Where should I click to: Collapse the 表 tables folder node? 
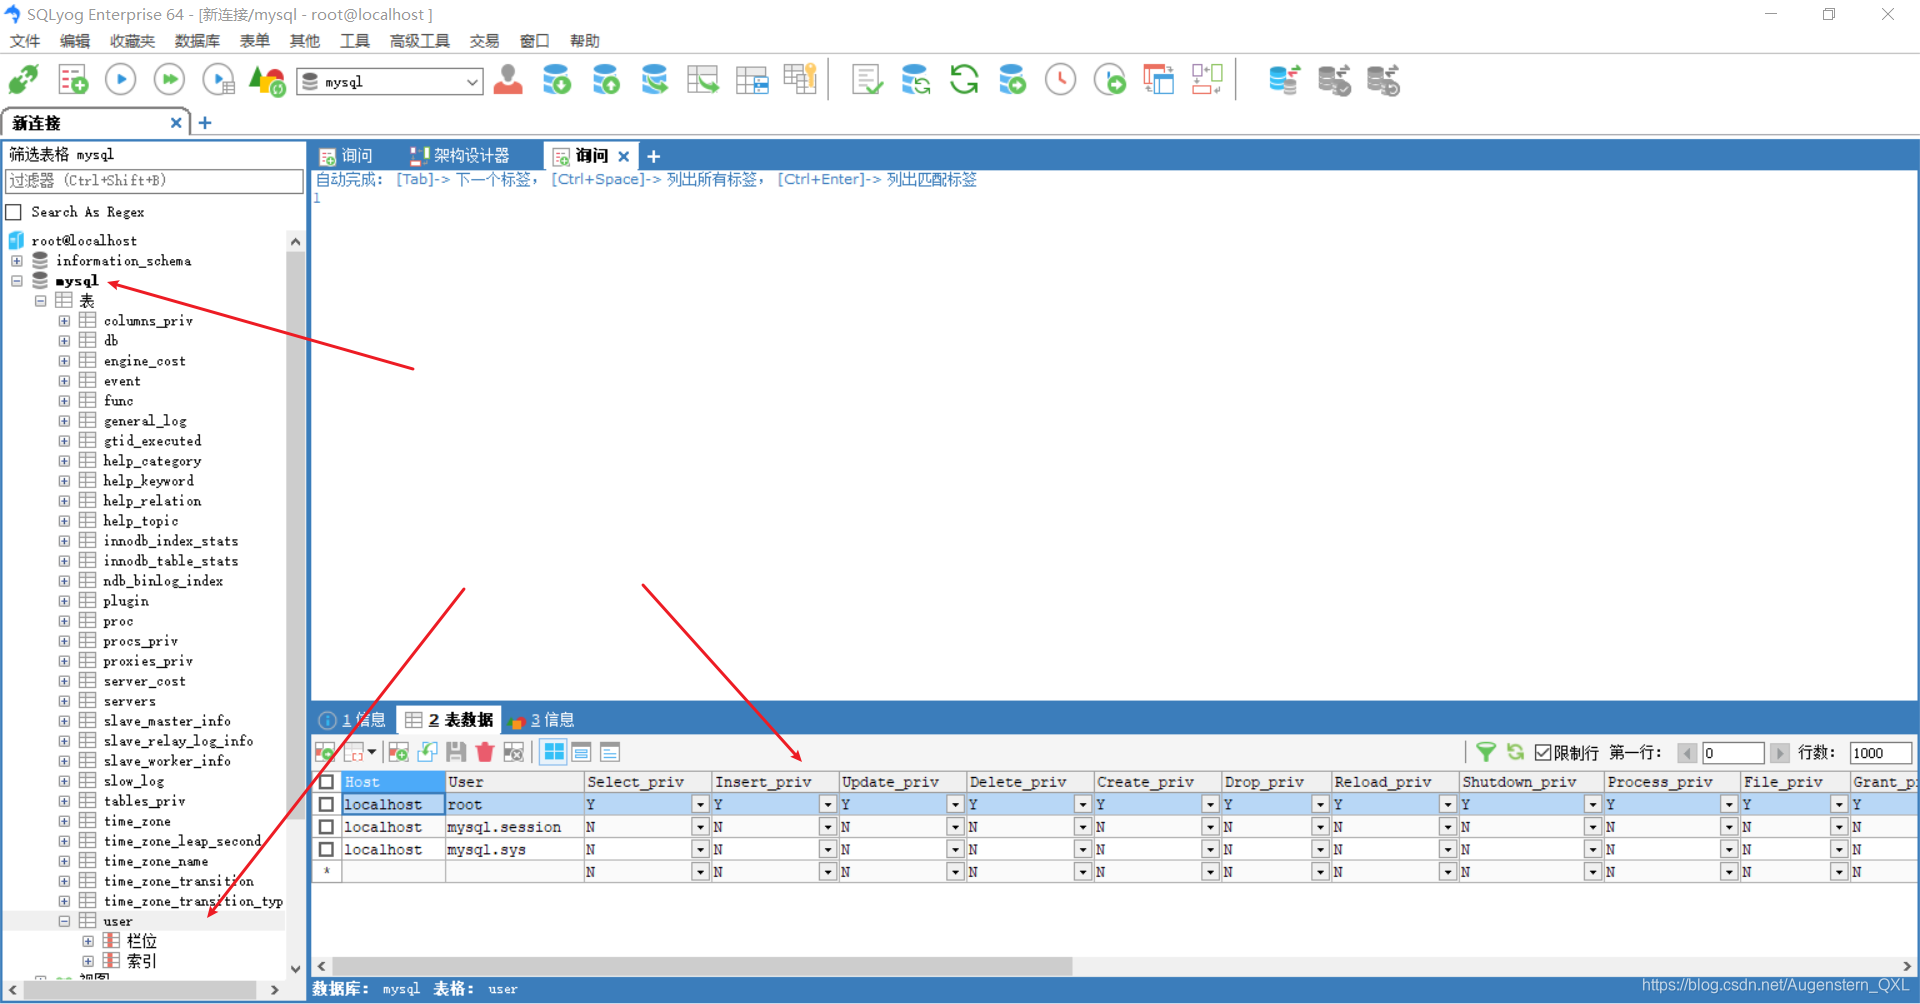pos(41,301)
